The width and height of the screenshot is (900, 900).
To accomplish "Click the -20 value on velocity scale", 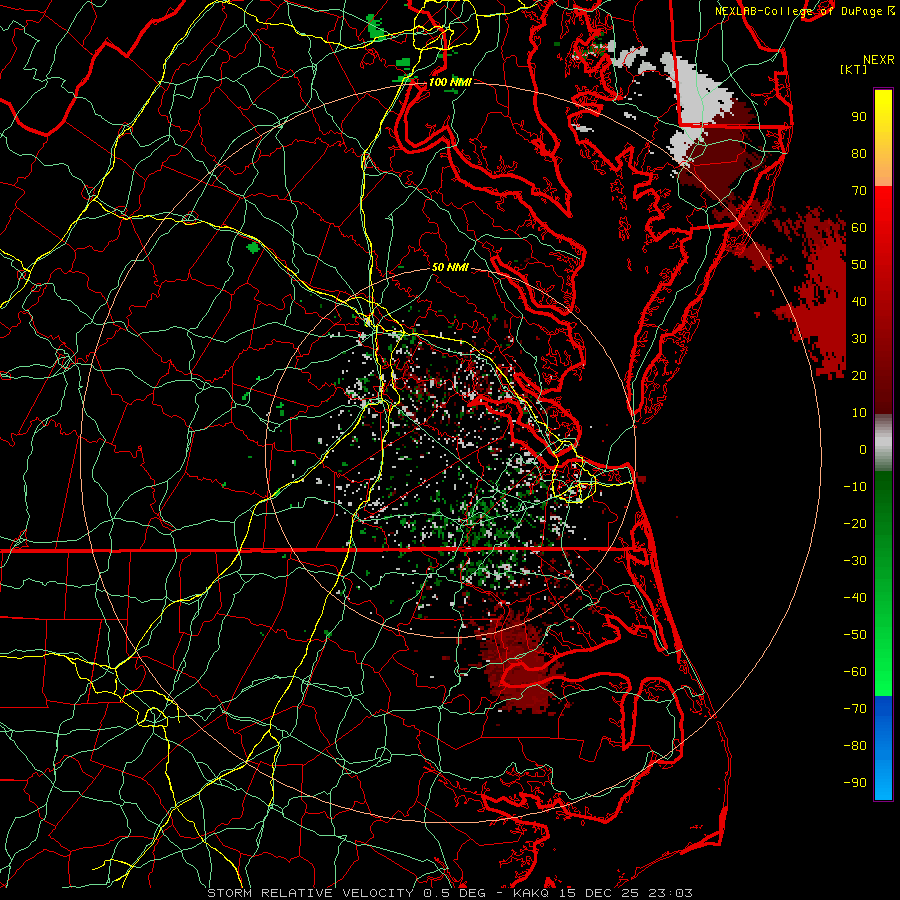I will [855, 523].
